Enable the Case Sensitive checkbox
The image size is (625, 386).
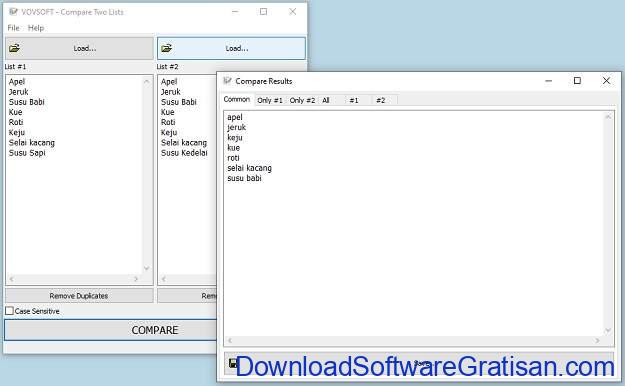click(9, 311)
